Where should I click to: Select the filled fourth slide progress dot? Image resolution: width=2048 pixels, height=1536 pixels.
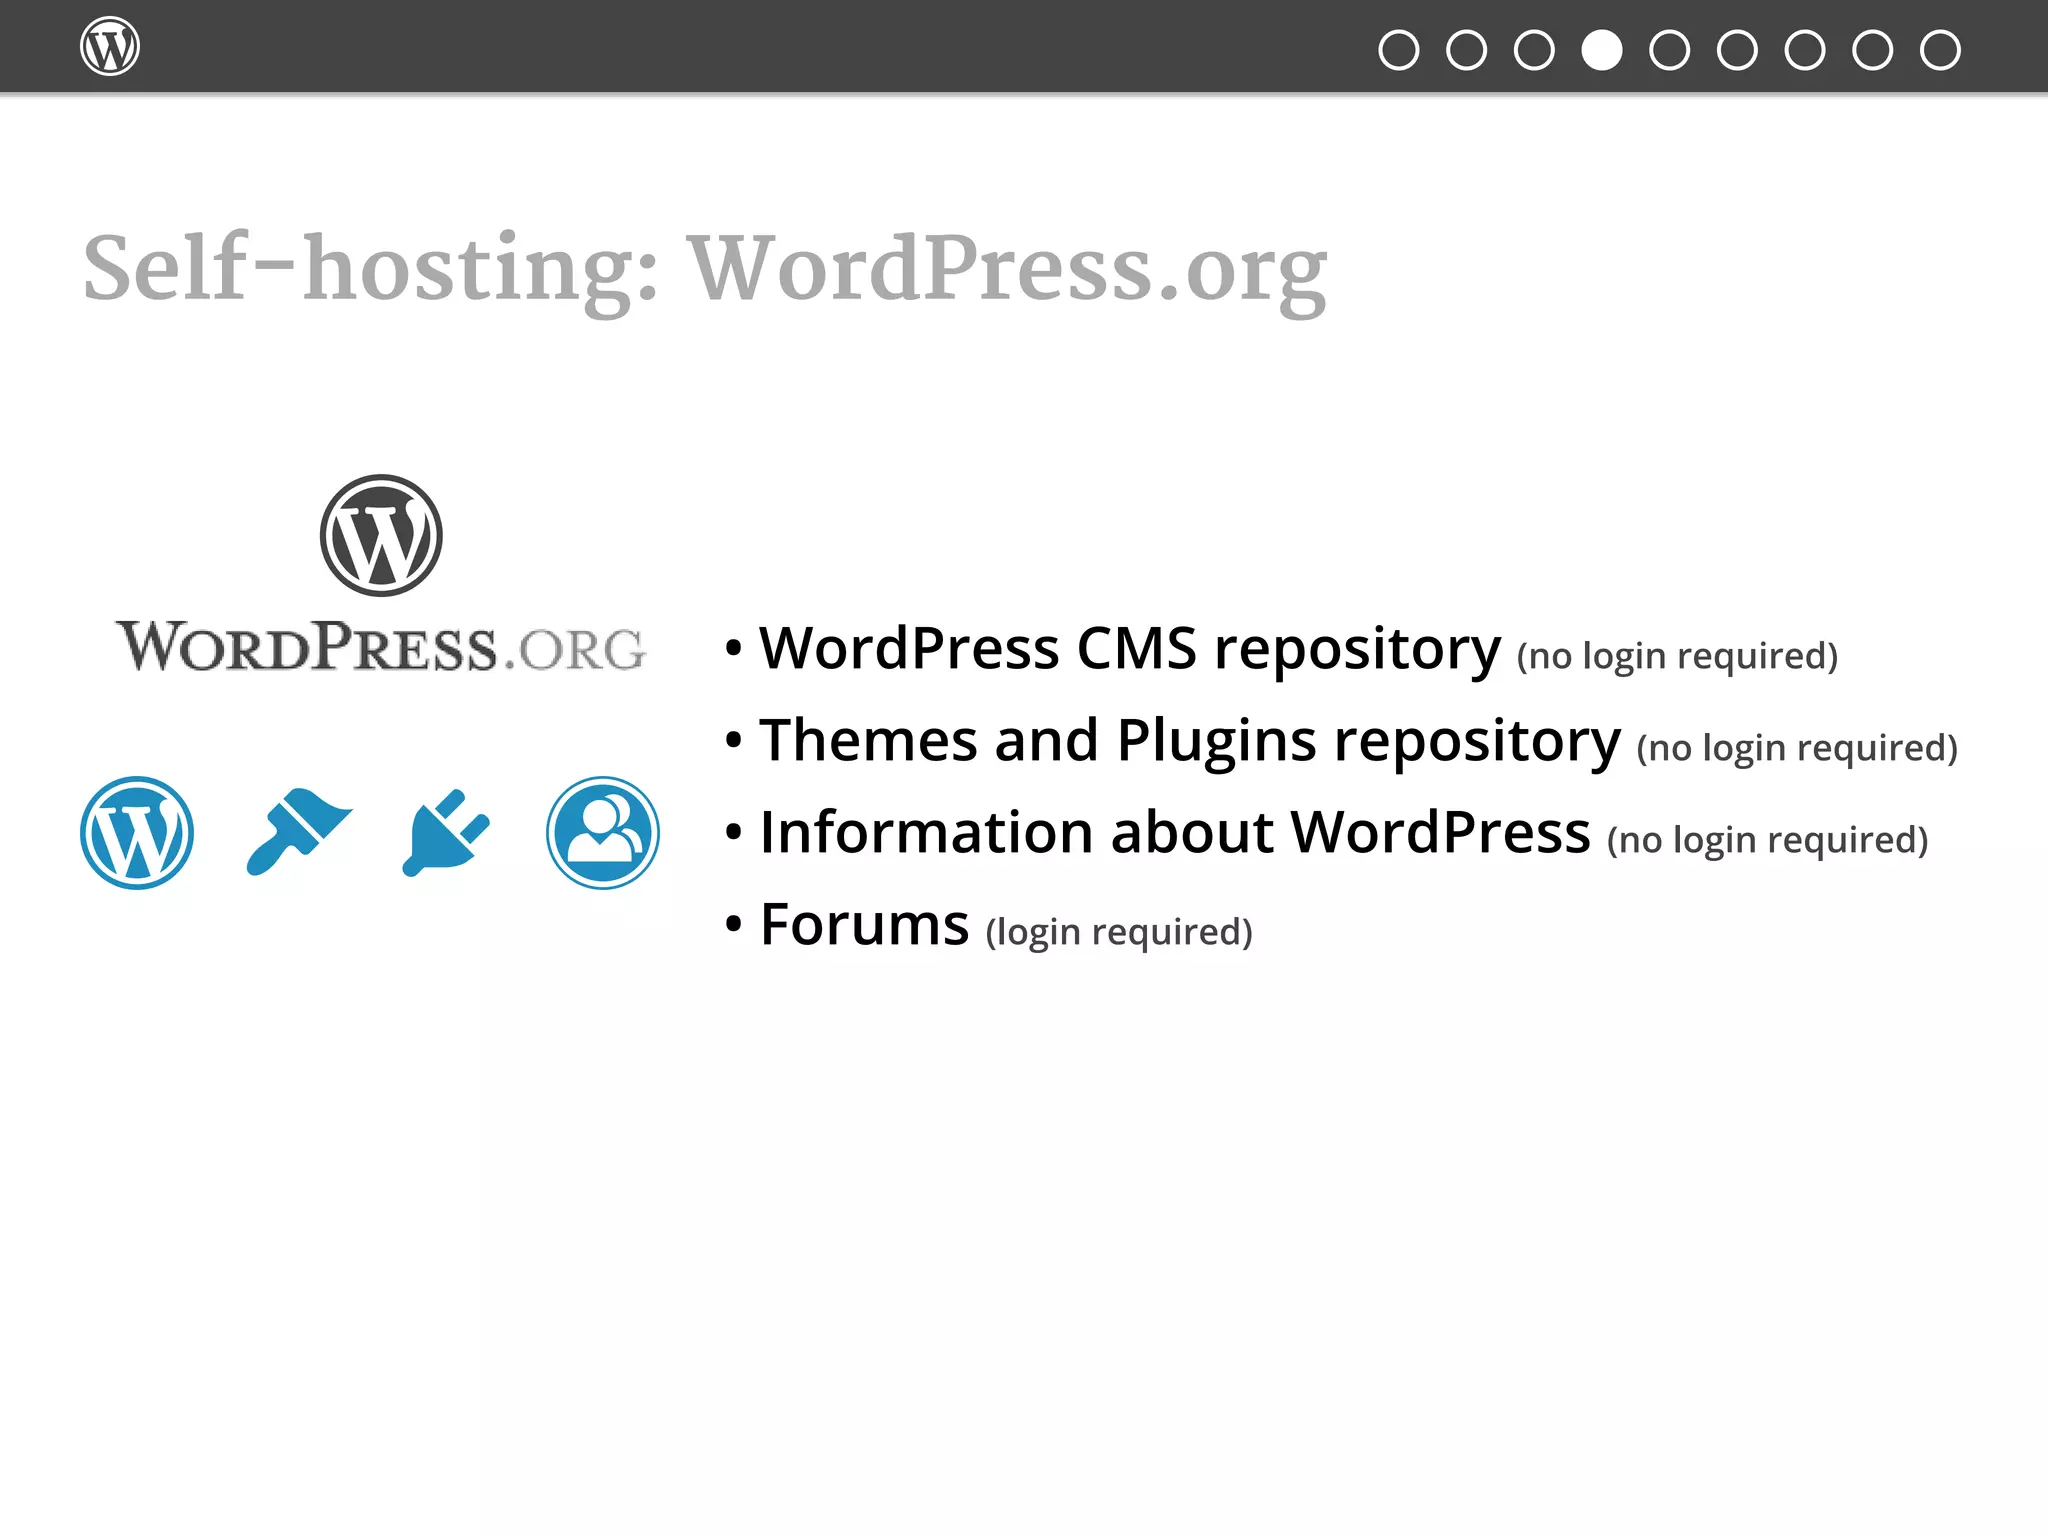point(1602,50)
